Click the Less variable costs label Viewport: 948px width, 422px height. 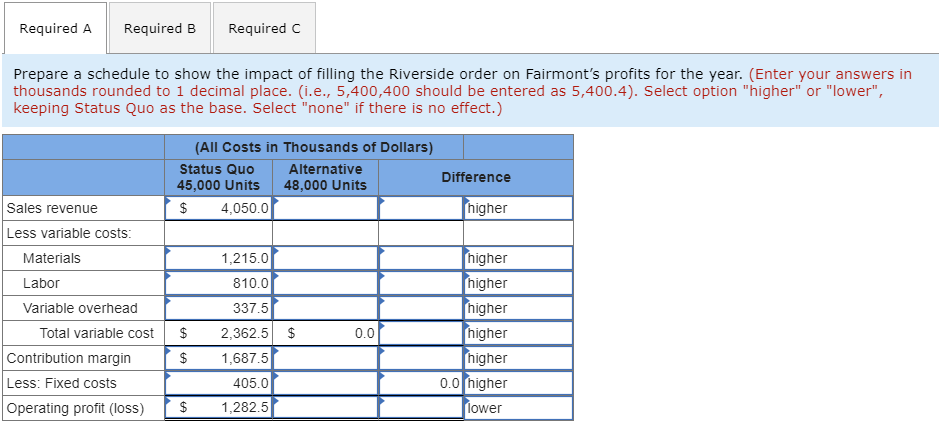pyautogui.click(x=69, y=233)
